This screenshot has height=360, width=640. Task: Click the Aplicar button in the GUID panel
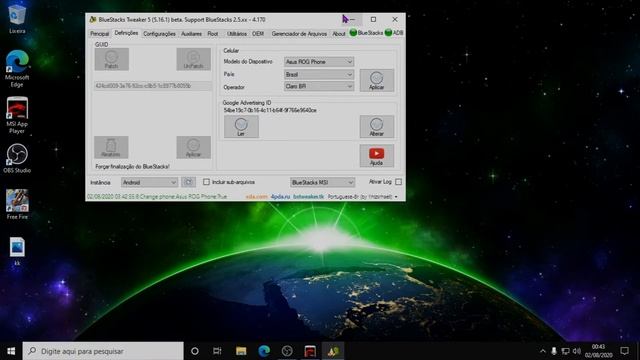pos(193,147)
